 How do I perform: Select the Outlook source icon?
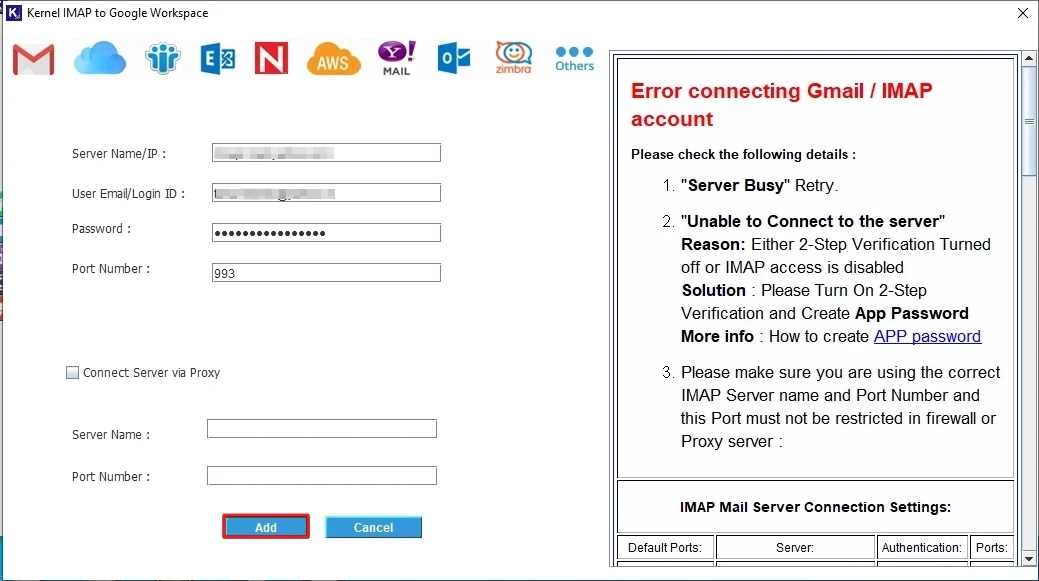[x=453, y=59]
